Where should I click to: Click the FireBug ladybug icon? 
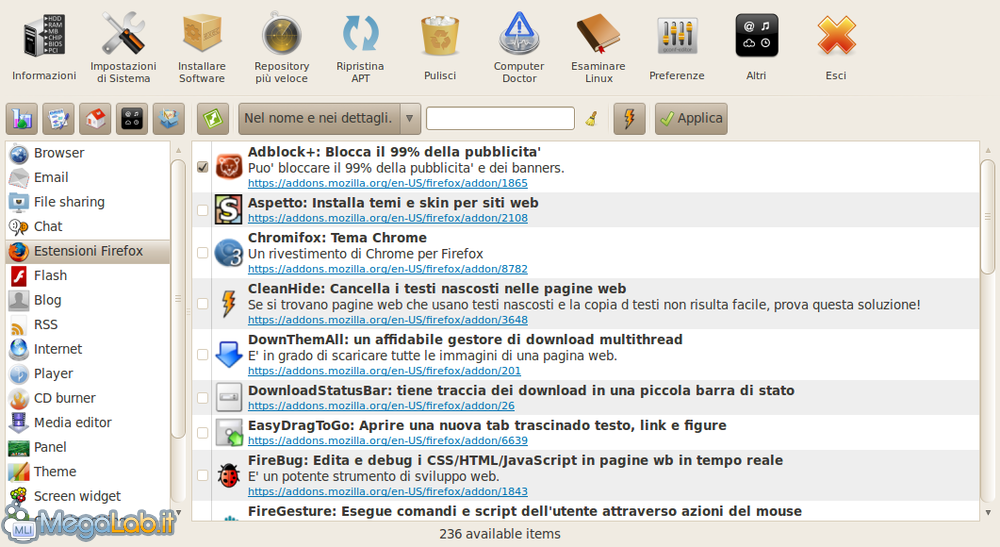click(x=228, y=476)
